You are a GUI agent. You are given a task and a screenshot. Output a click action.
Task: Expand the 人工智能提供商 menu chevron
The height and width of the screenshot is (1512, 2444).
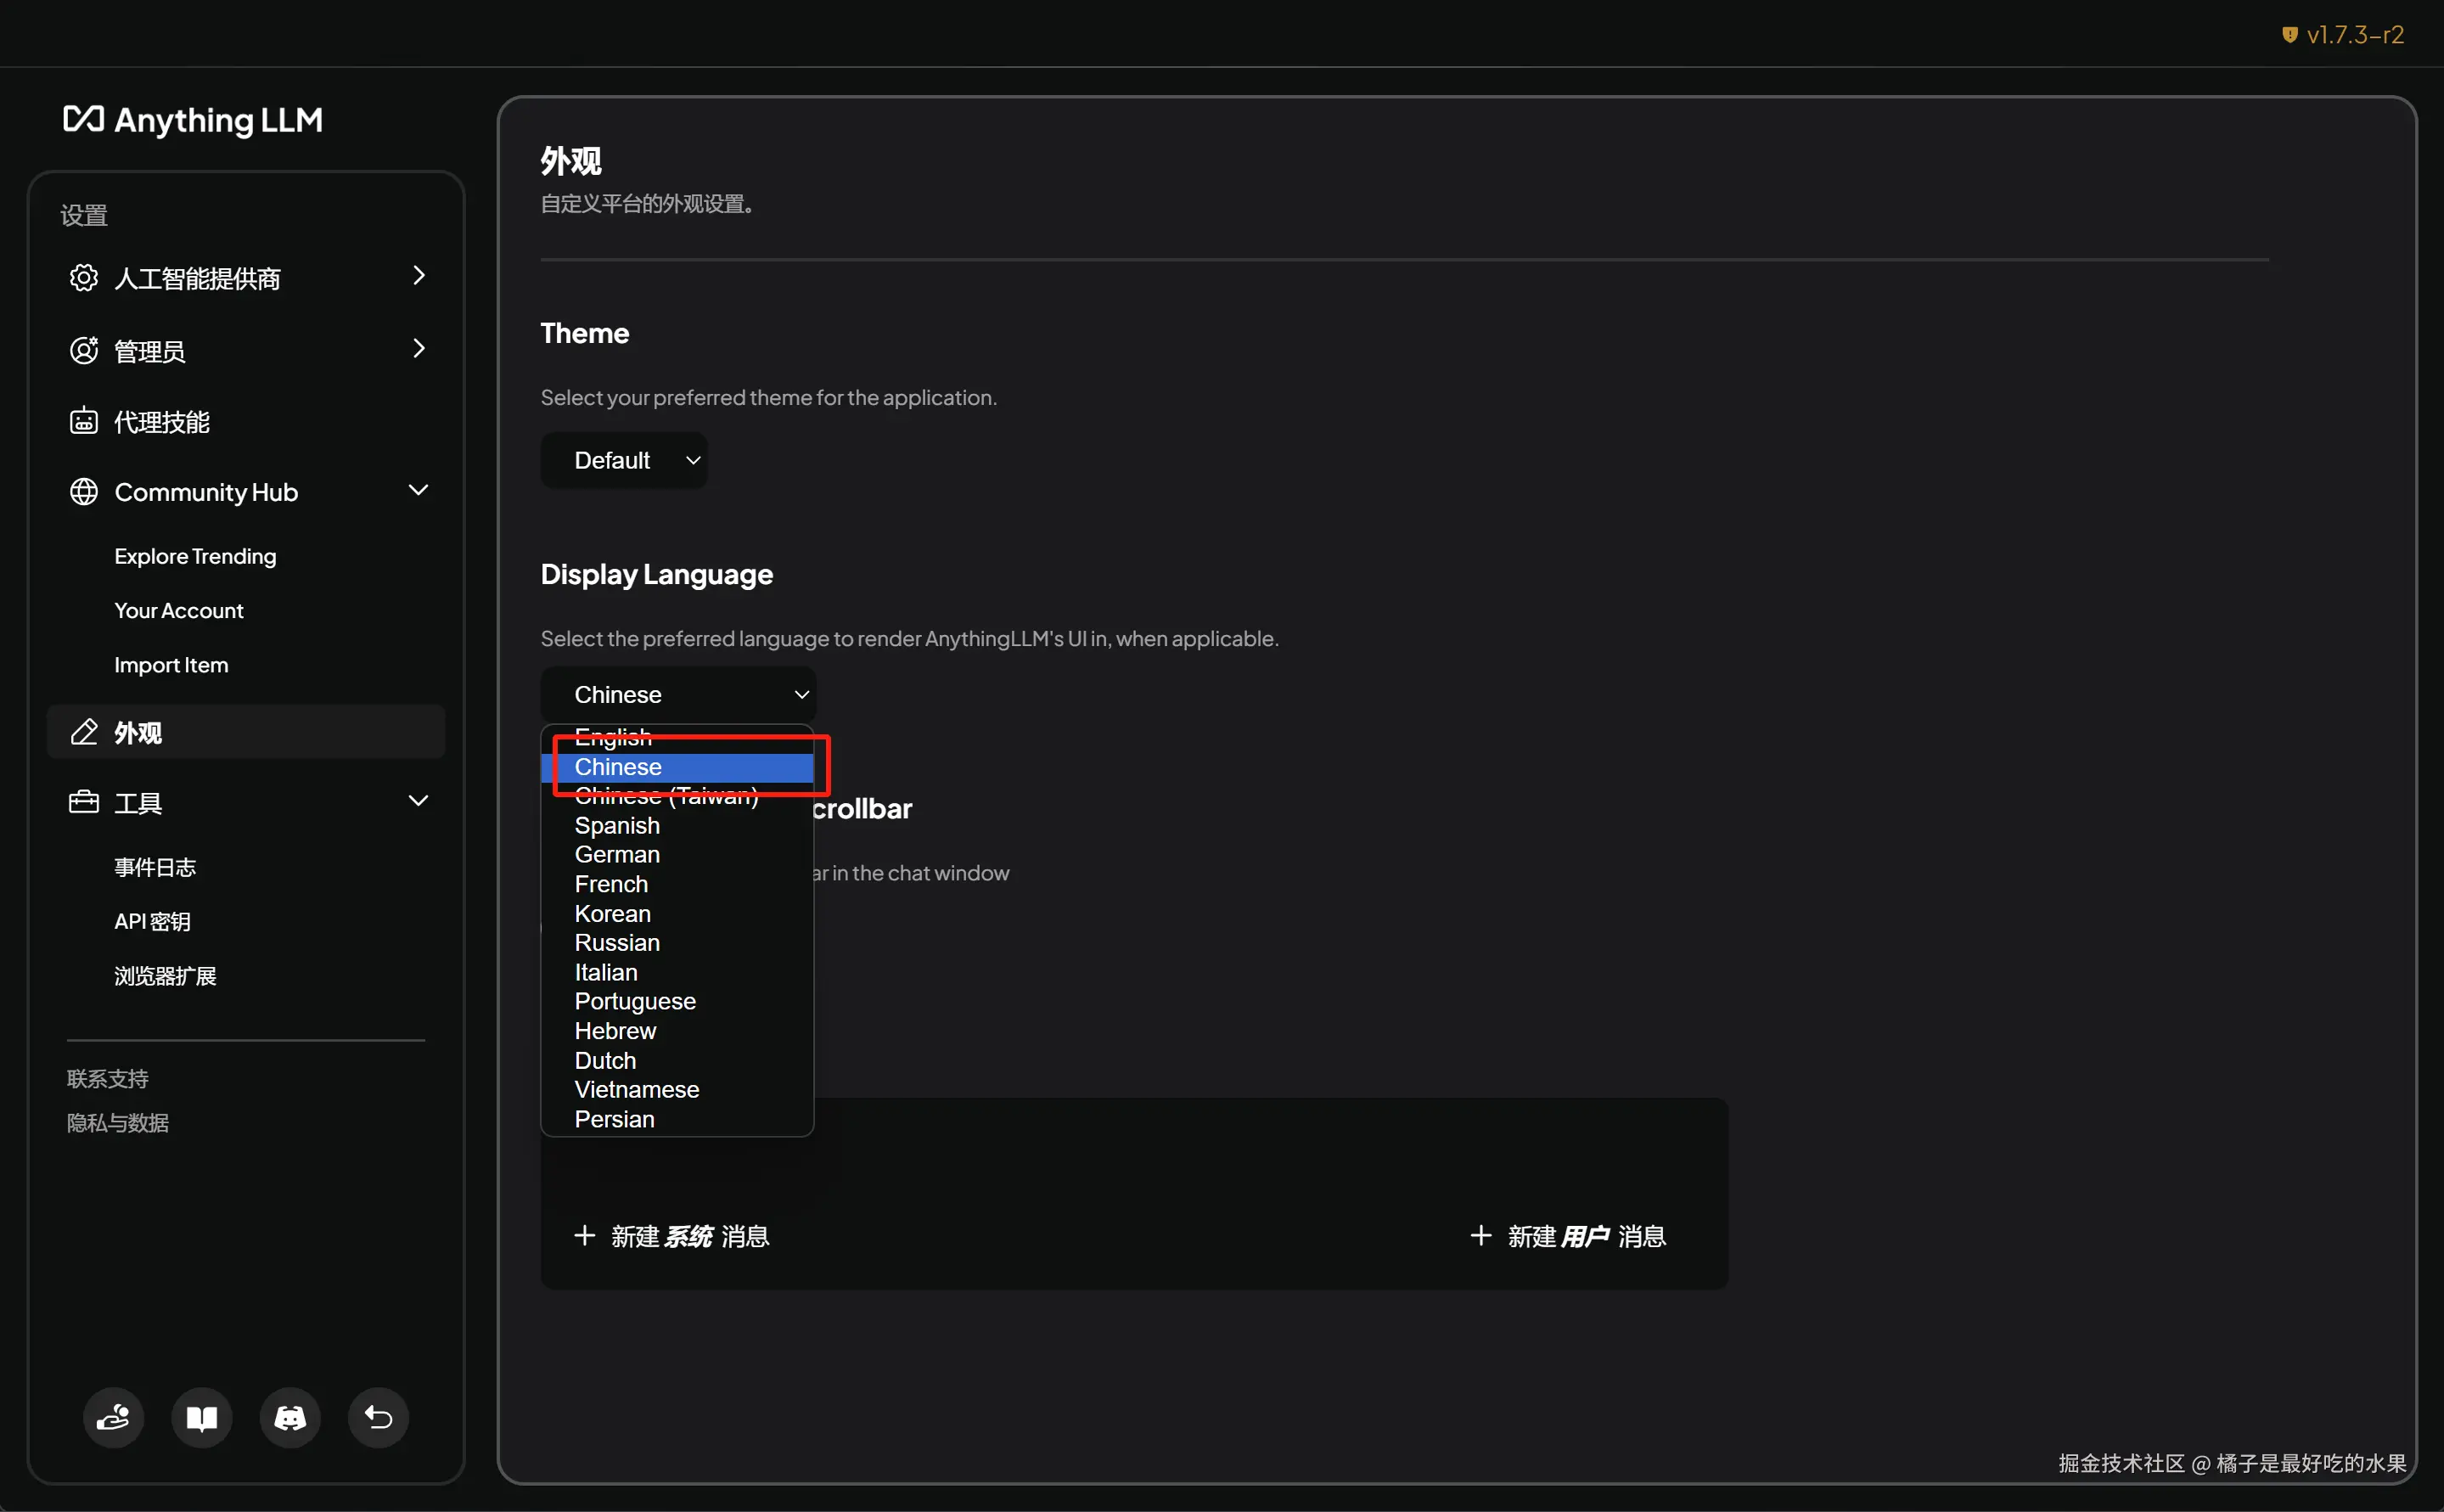tap(419, 276)
